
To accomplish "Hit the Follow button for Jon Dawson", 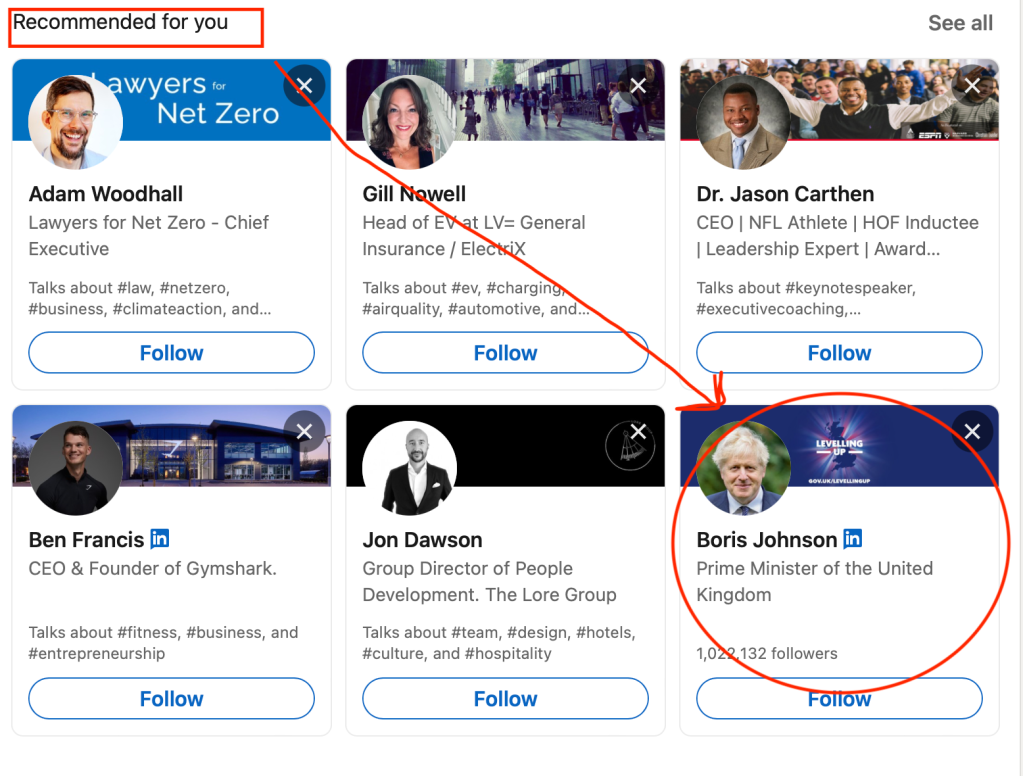I will click(505, 699).
